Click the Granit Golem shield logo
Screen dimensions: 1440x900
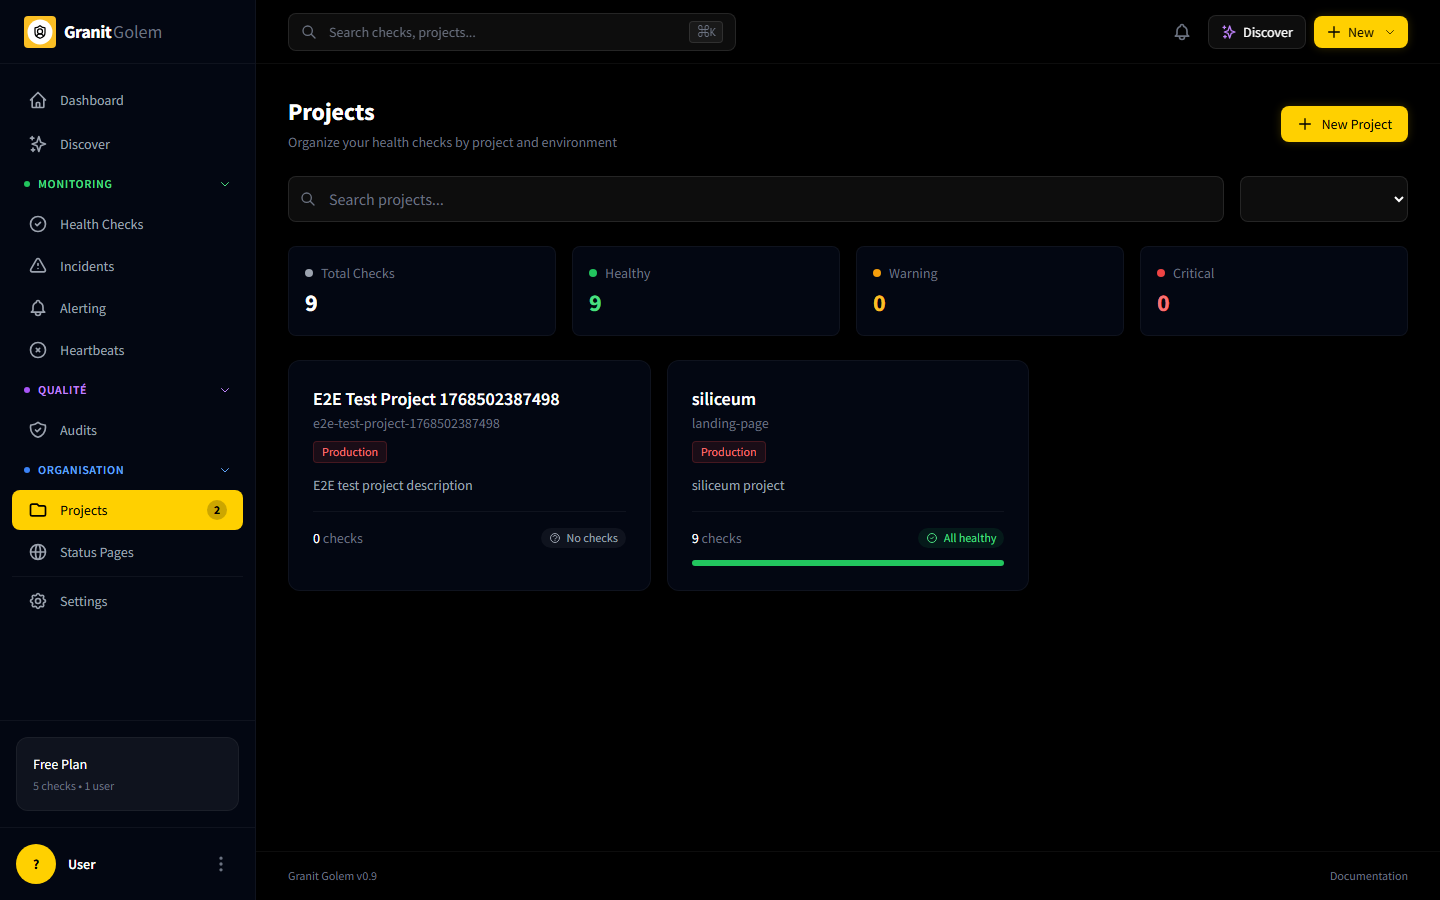tap(40, 32)
